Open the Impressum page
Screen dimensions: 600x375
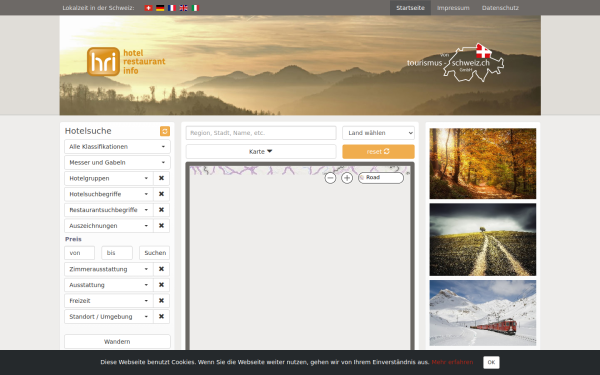453,8
